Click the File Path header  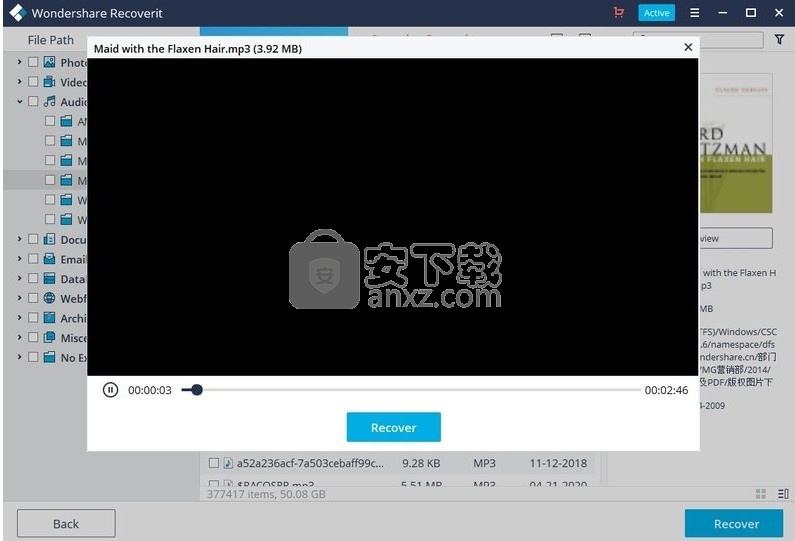coord(51,40)
